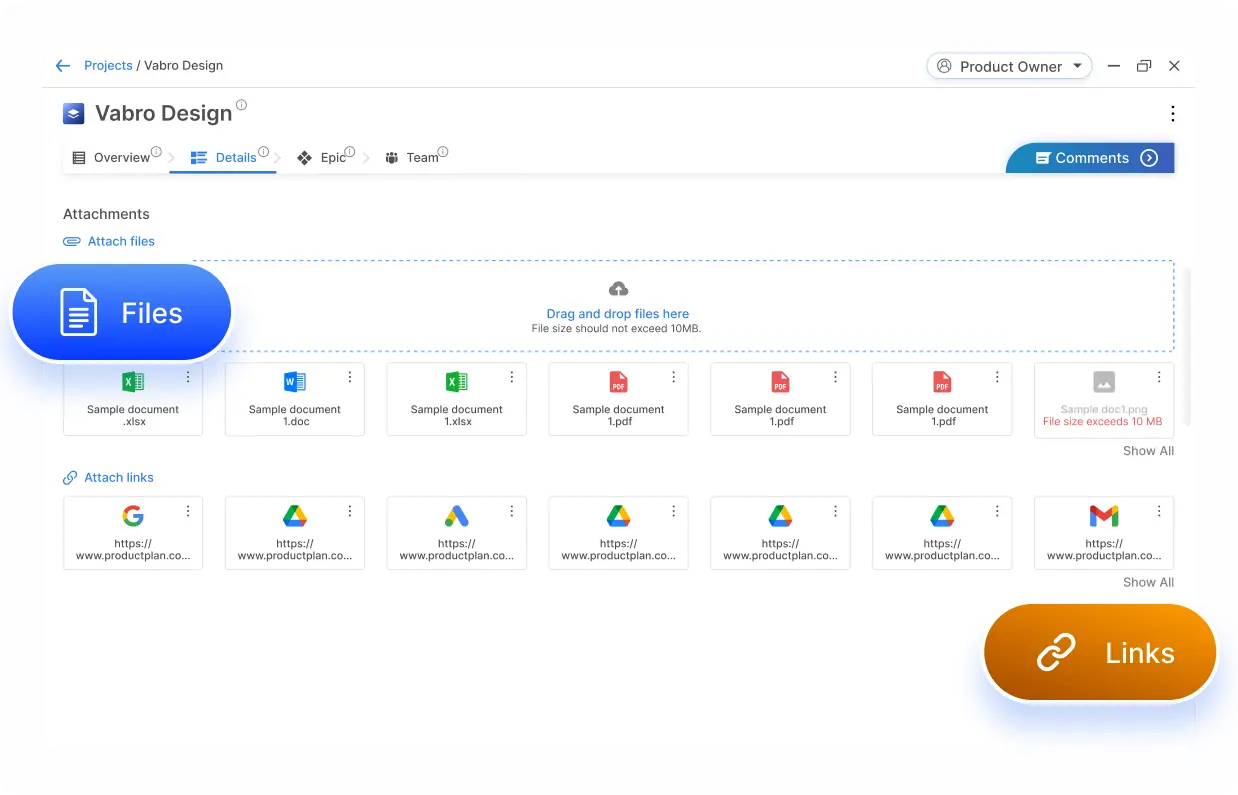Click the speech bubble icon on Comments button
This screenshot has width=1238, height=795.
[1043, 157]
